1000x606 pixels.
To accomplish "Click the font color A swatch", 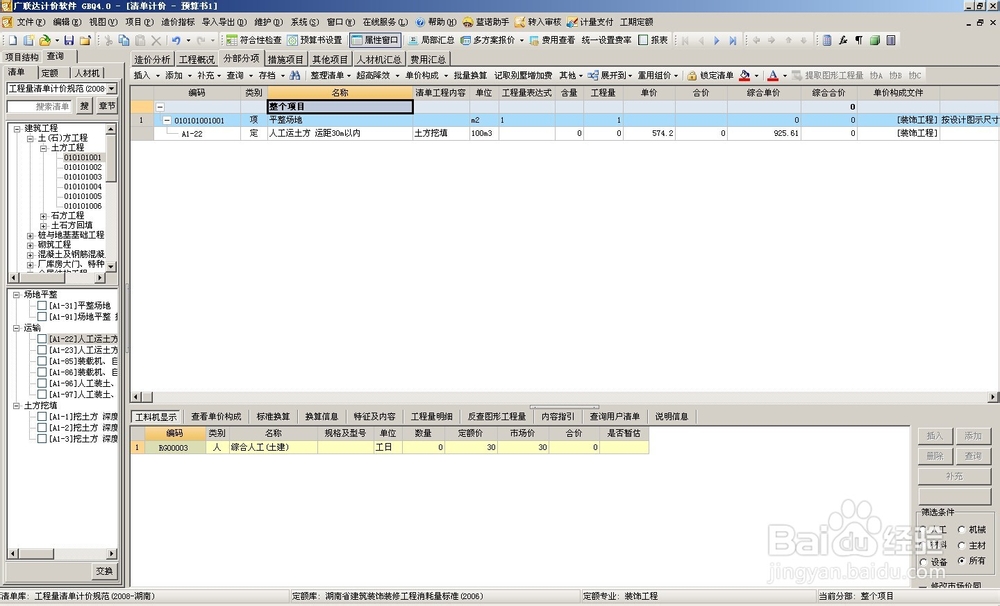I will click(773, 75).
